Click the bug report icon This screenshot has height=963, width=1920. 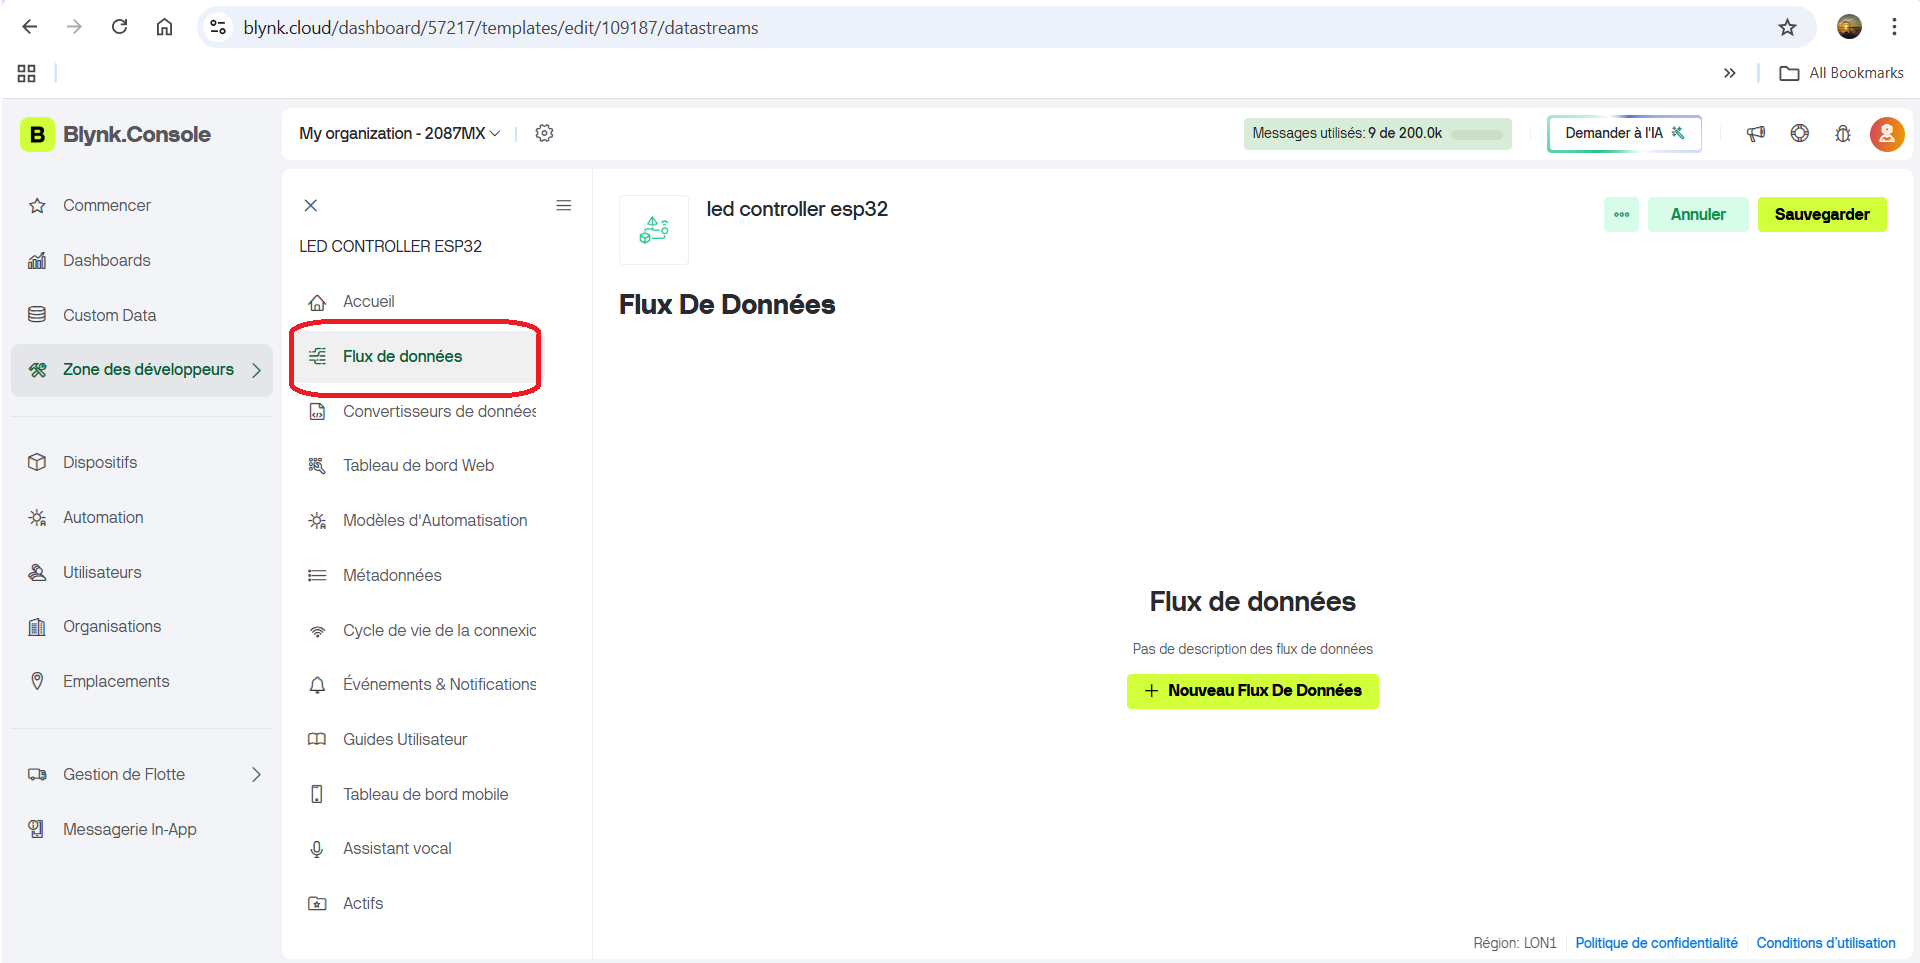point(1843,133)
